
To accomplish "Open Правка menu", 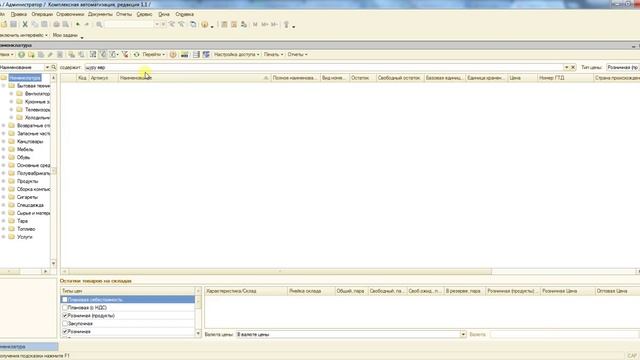I will (x=19, y=14).
